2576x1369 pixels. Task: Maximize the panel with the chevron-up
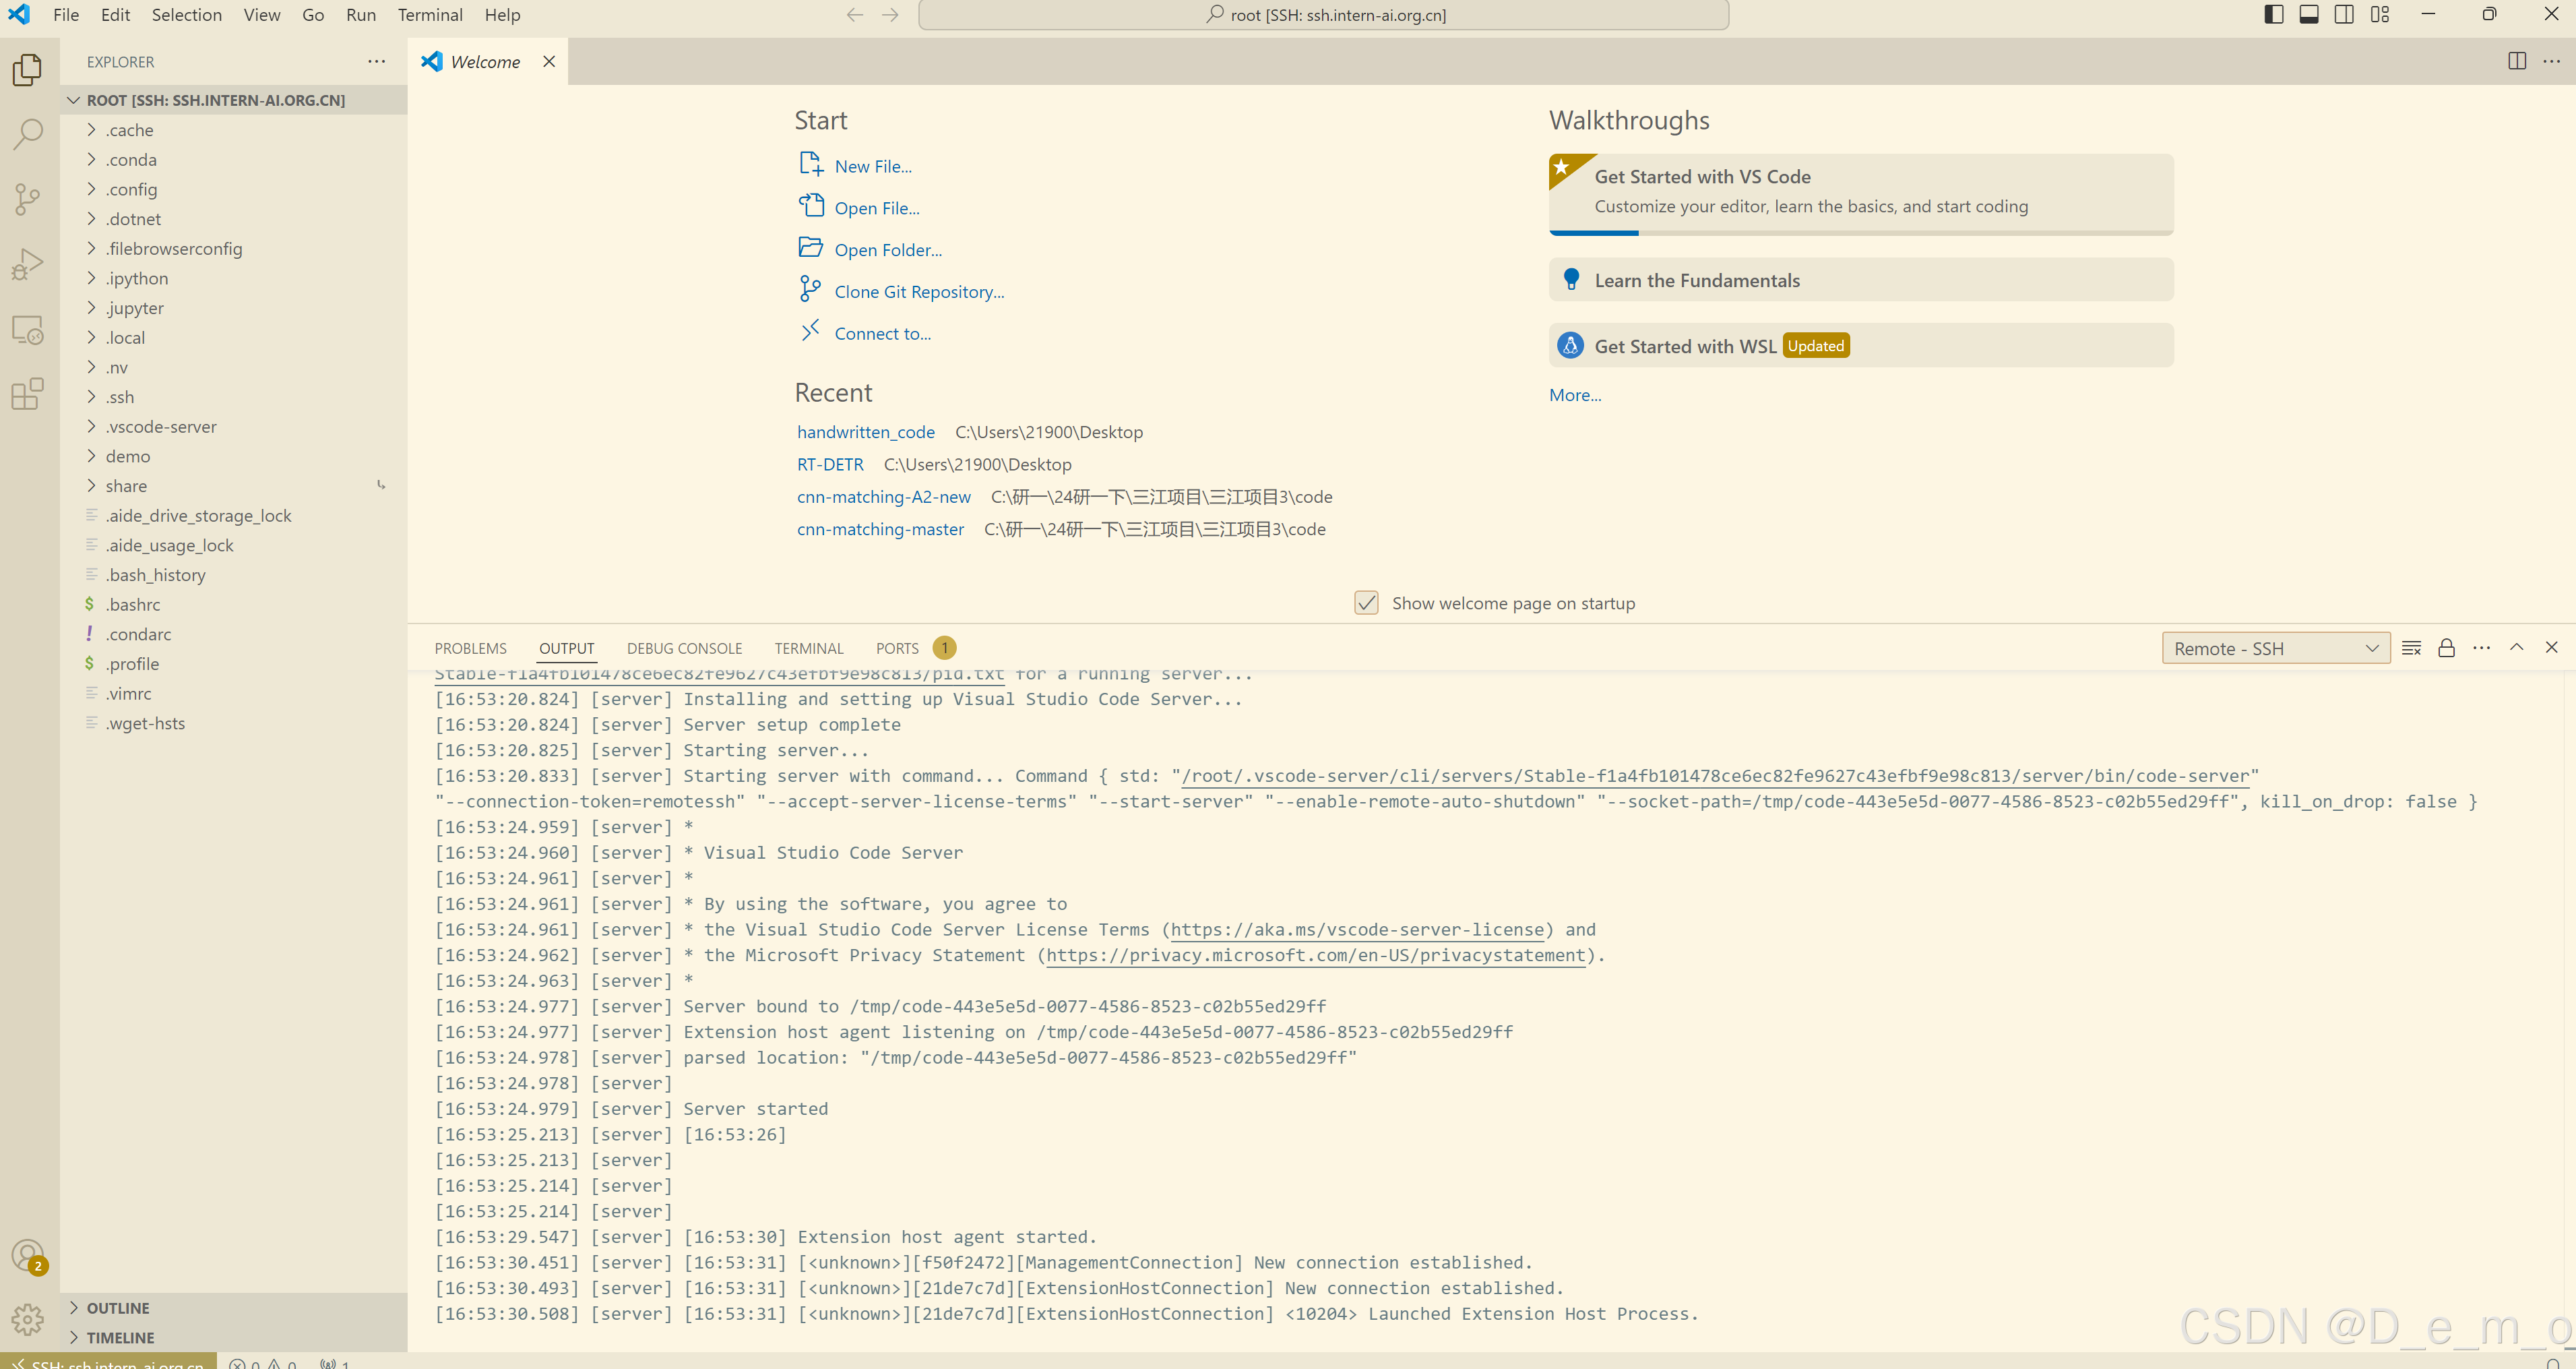click(x=2516, y=648)
